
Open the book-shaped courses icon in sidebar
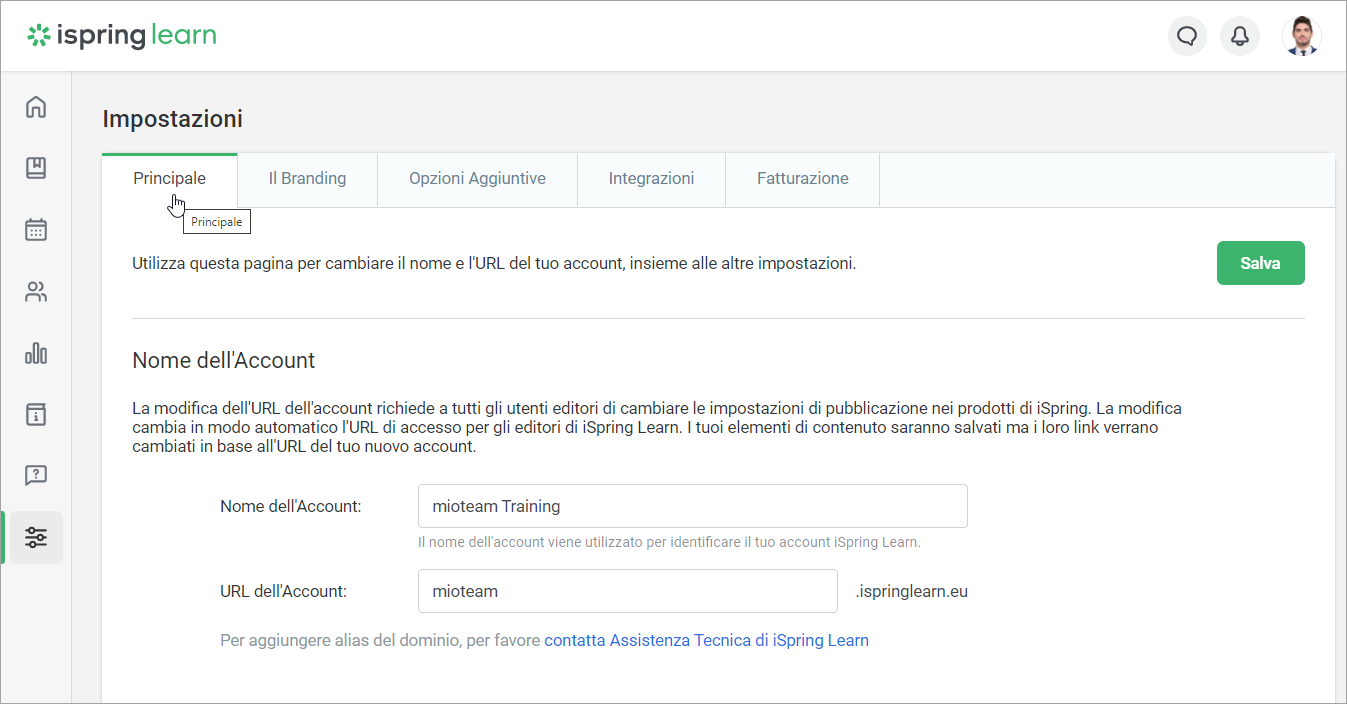tap(36, 168)
